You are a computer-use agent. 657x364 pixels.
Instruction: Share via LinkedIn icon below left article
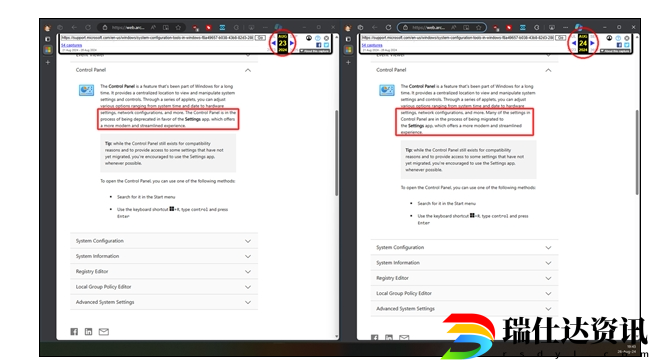coord(88,332)
